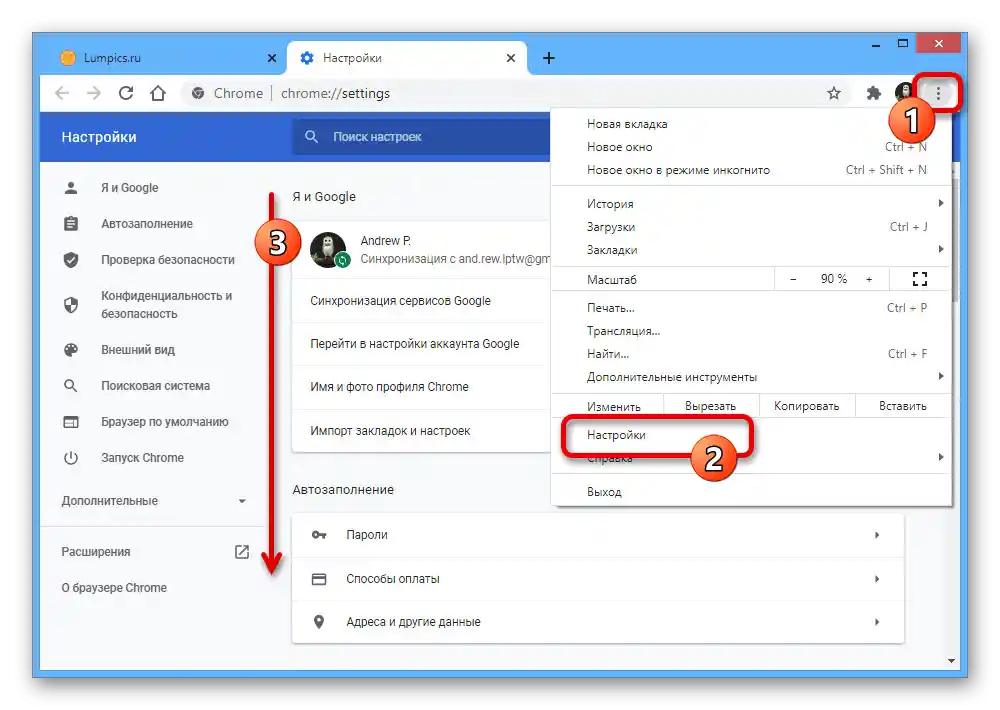Image resolution: width=1000 pixels, height=710 pixels.
Task: Choose Найти... from the menu
Action: coord(752,354)
